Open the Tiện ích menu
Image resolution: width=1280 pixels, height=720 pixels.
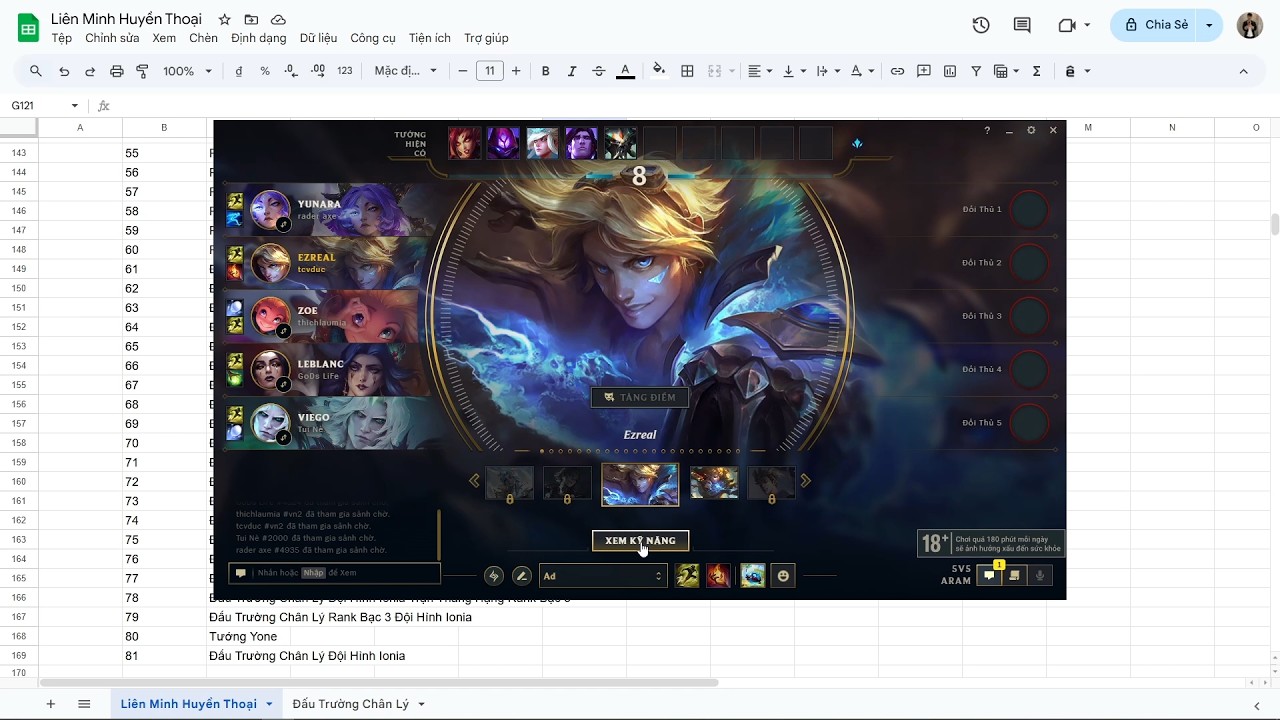pyautogui.click(x=429, y=38)
